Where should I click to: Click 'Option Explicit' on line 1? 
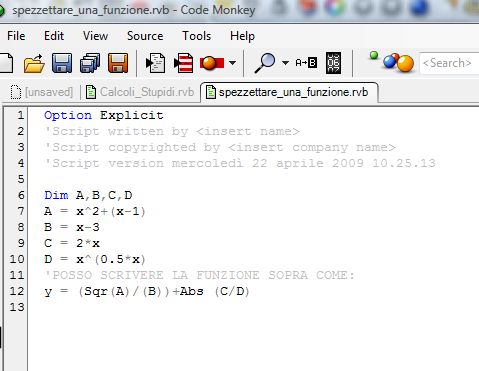click(104, 115)
